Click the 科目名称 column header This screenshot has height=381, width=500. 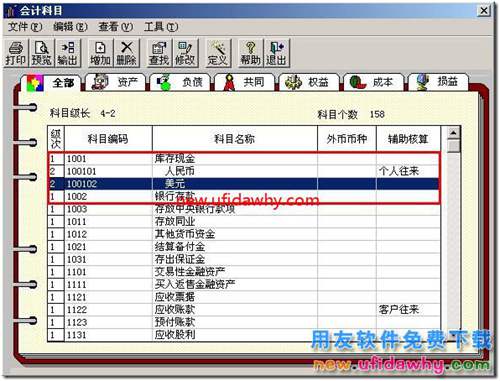[235, 139]
